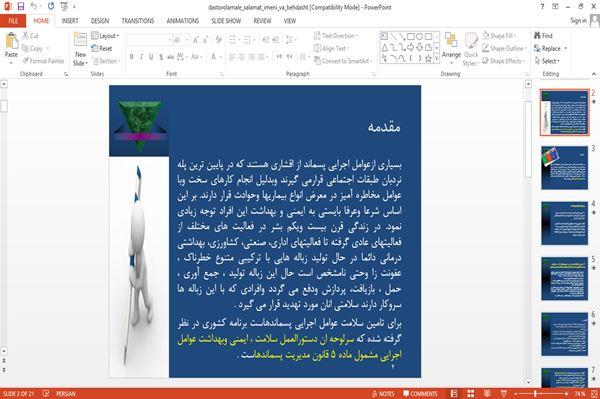The width and height of the screenshot is (600, 399).
Task: Apply Strikethrough abc icon
Action: [170, 57]
